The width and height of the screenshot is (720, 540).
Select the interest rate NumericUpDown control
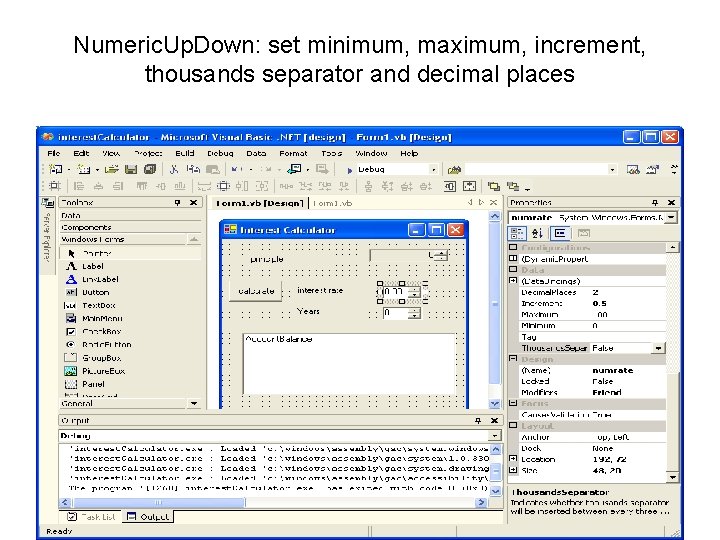pos(401,292)
